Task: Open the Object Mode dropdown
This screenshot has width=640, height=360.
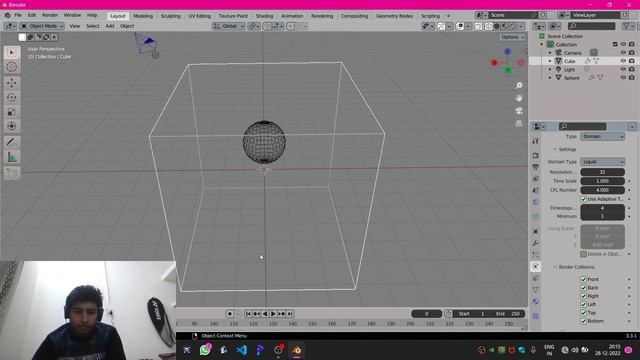Action: pos(42,26)
